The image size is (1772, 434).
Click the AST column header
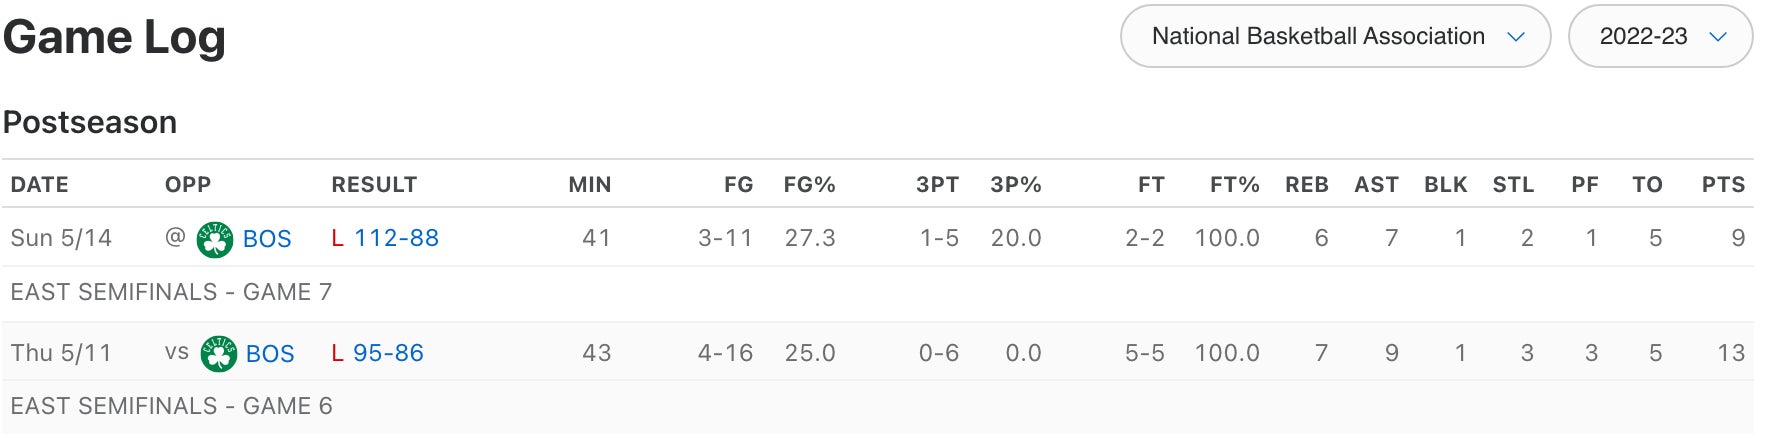(x=1376, y=185)
